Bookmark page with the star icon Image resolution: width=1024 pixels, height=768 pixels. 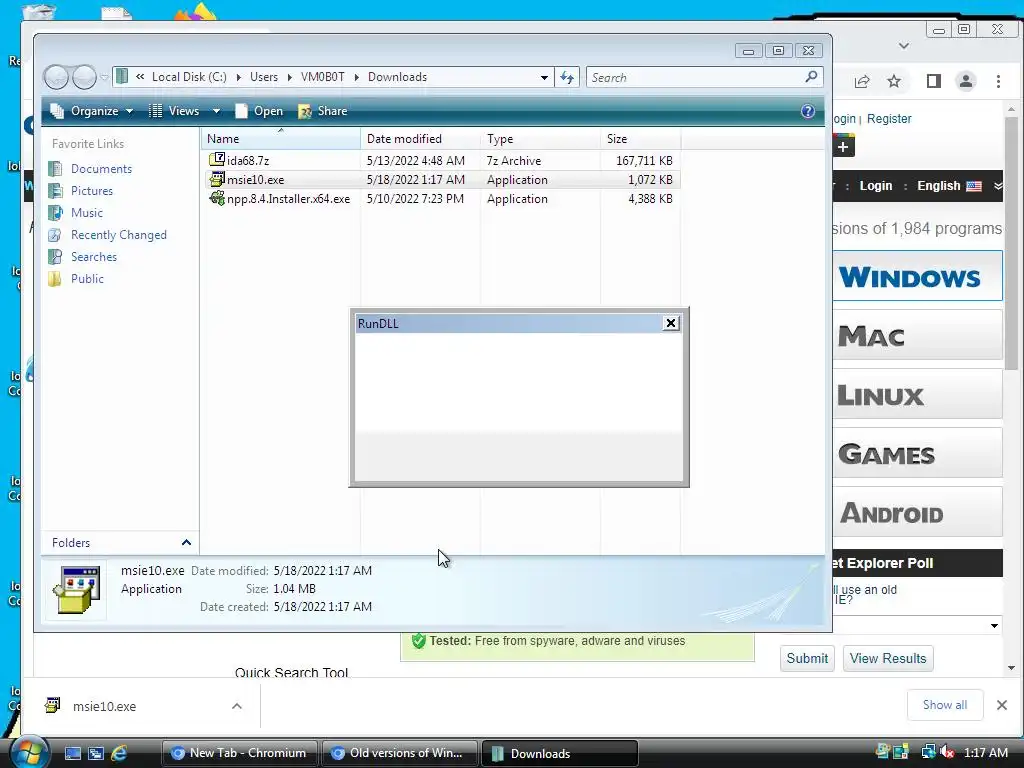[894, 81]
